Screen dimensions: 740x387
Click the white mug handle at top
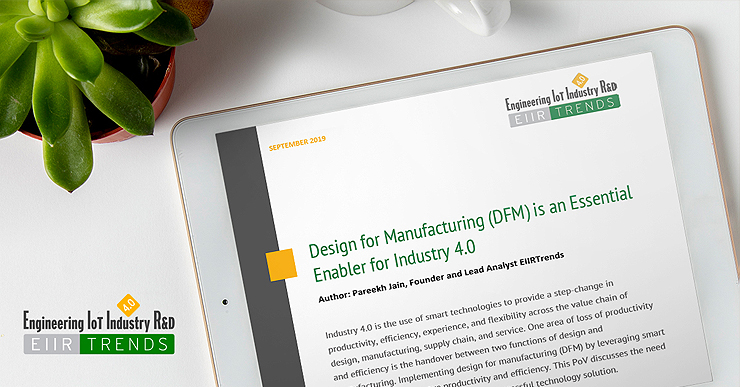(x=474, y=16)
